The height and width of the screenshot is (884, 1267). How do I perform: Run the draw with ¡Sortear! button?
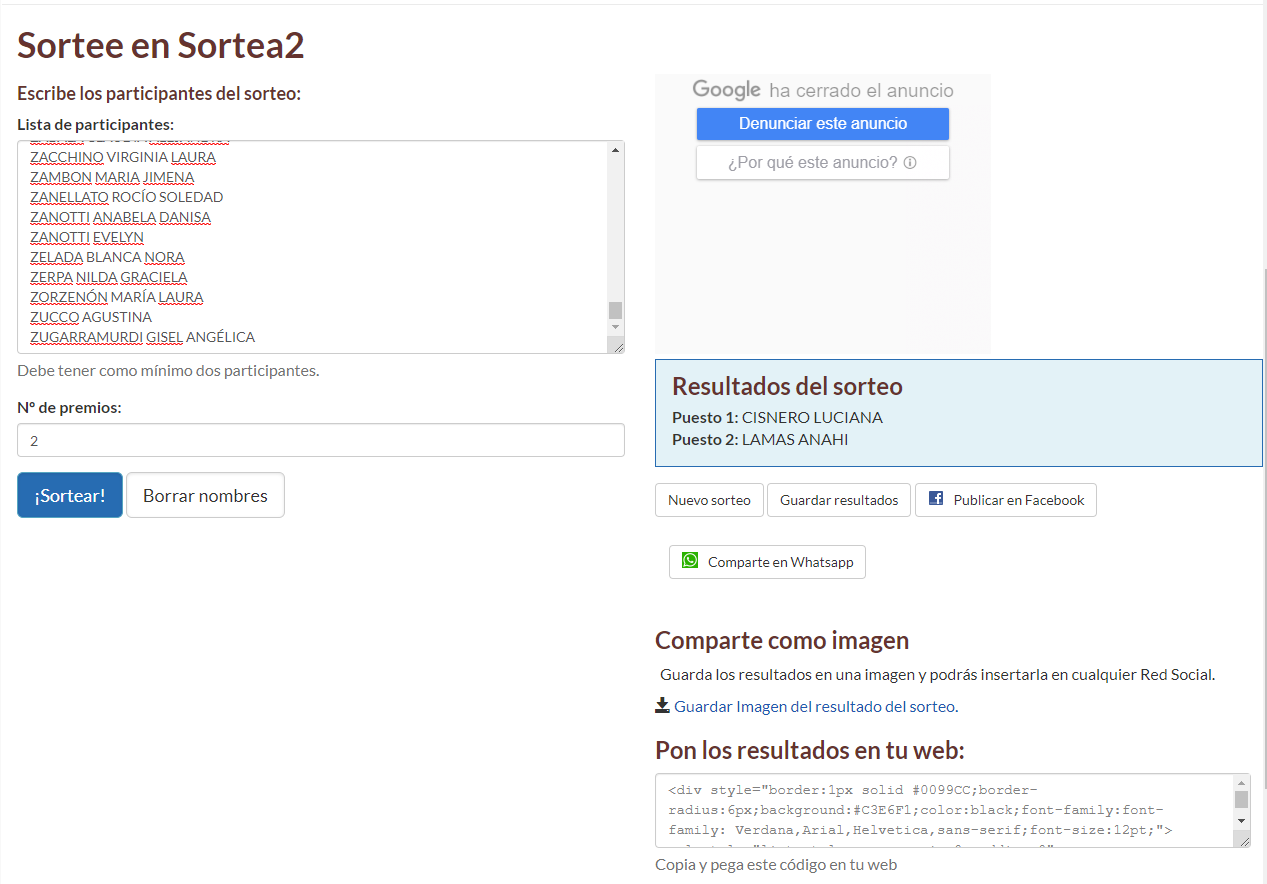point(70,495)
